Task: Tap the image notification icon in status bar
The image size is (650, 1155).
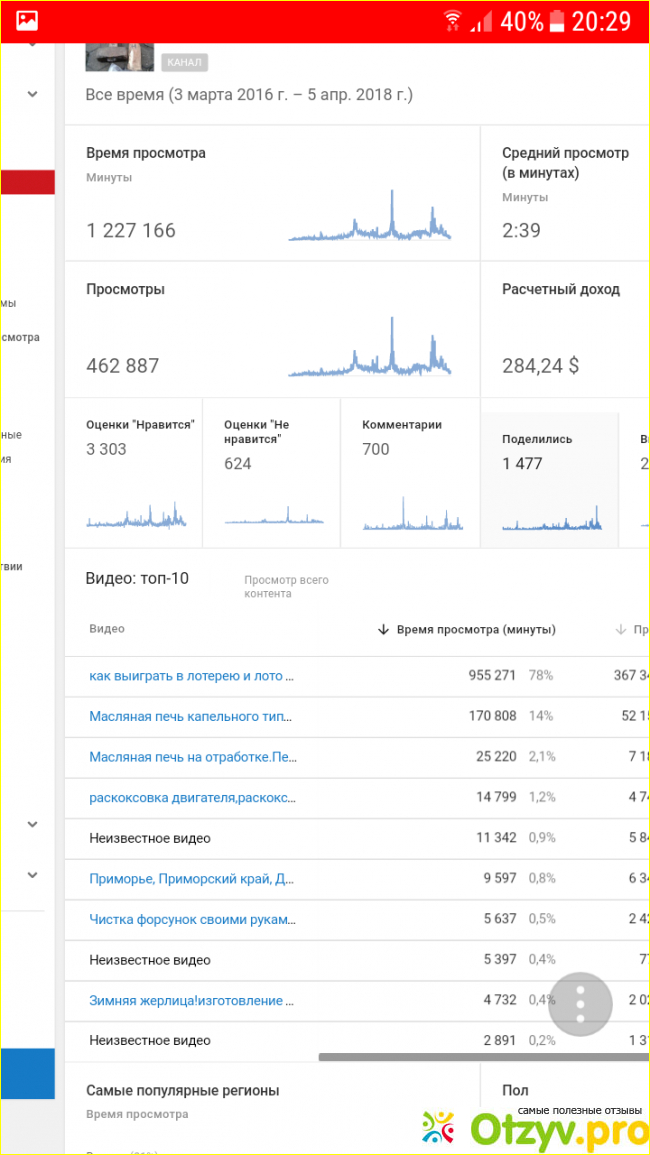Action: pos(27,20)
